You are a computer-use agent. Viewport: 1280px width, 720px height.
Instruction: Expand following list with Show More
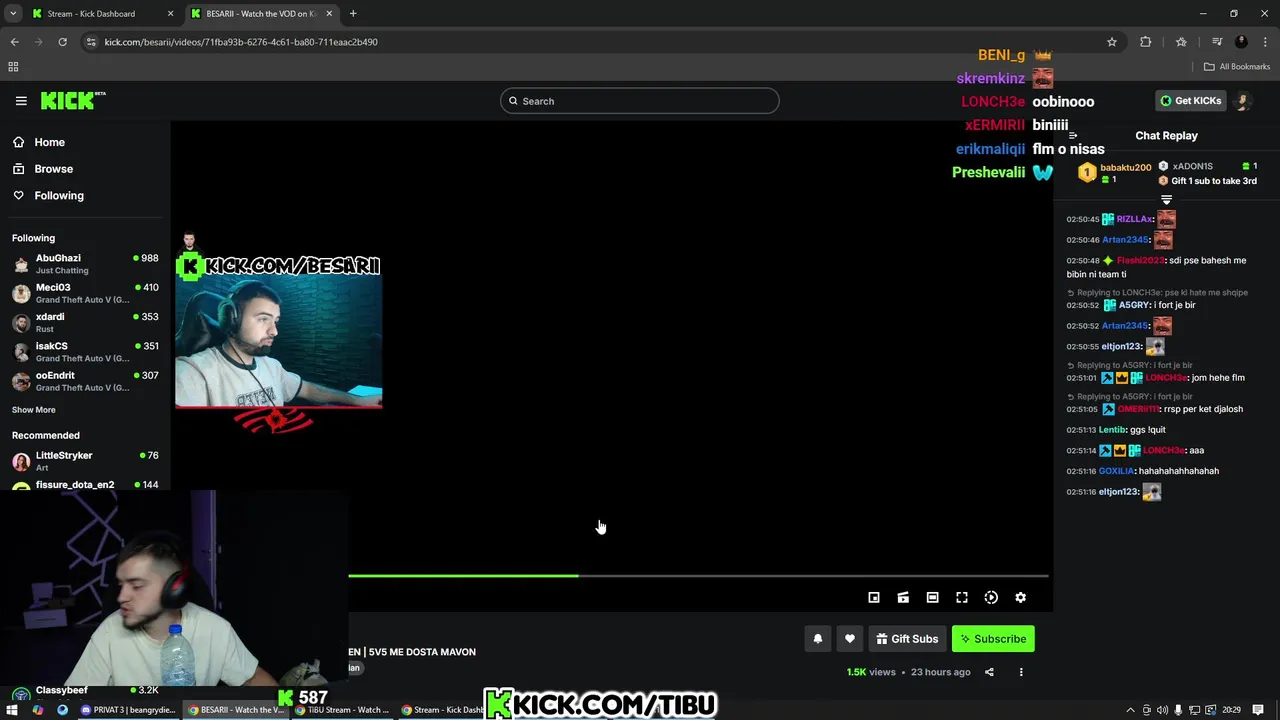pyautogui.click(x=34, y=410)
